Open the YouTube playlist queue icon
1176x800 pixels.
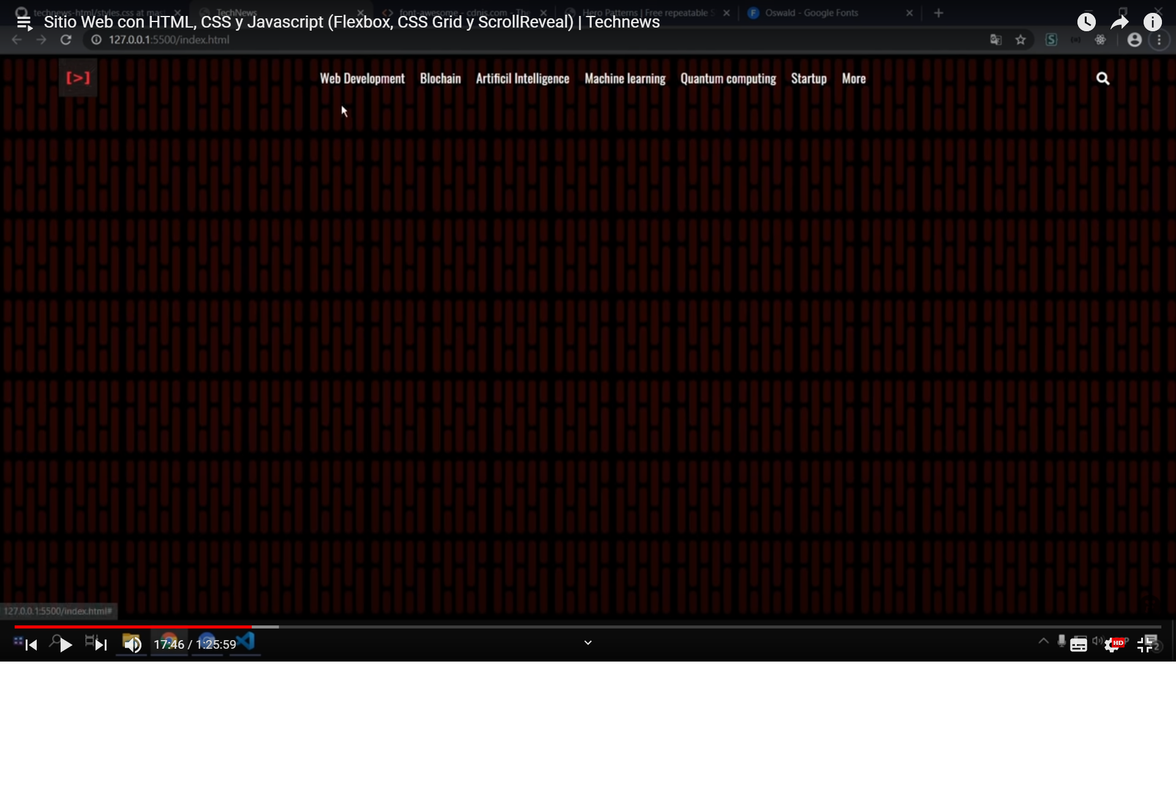(x=24, y=22)
